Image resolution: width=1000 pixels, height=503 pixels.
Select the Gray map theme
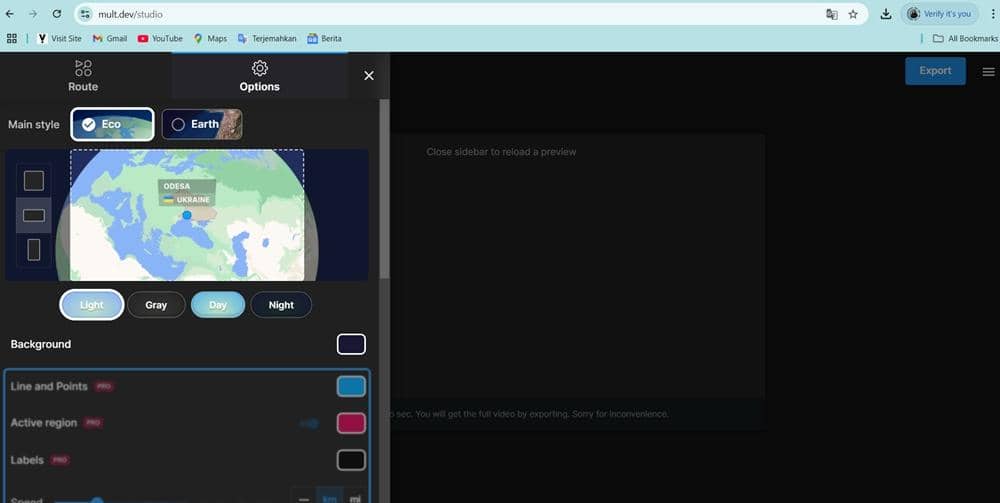pyautogui.click(x=156, y=305)
